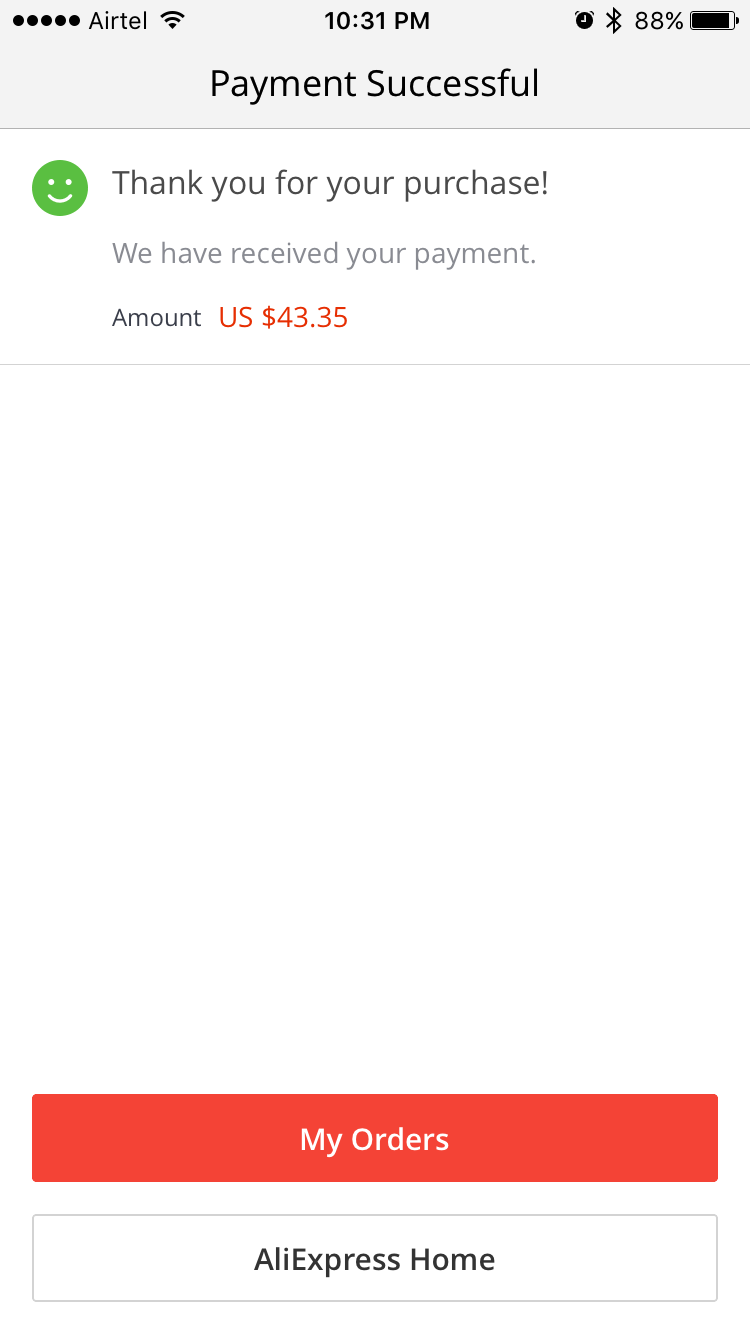
Task: Click "We have received your payment" text
Action: pyautogui.click(x=324, y=254)
